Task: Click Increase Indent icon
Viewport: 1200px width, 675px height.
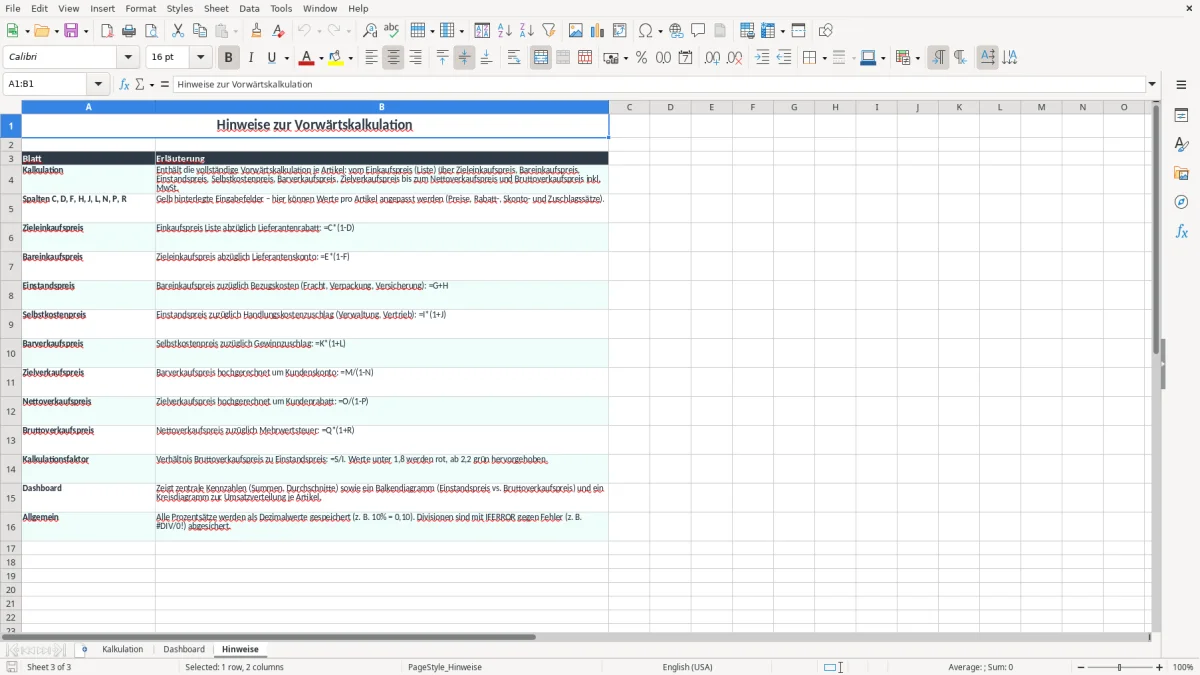Action: click(762, 58)
